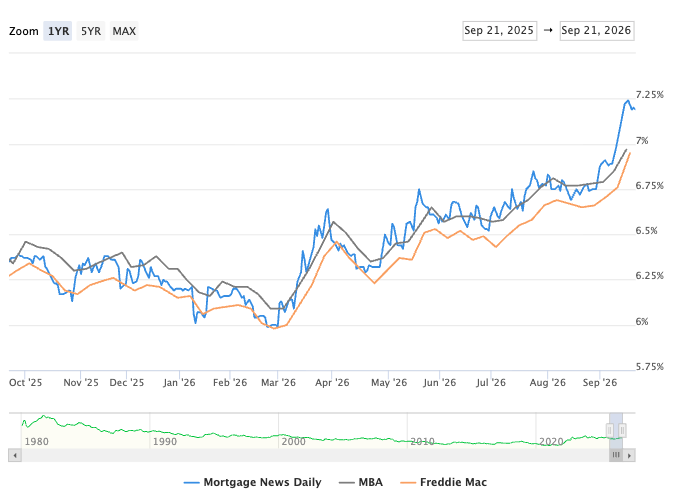Click the Mar '26 axis label
The width and height of the screenshot is (679, 504).
click(x=278, y=383)
